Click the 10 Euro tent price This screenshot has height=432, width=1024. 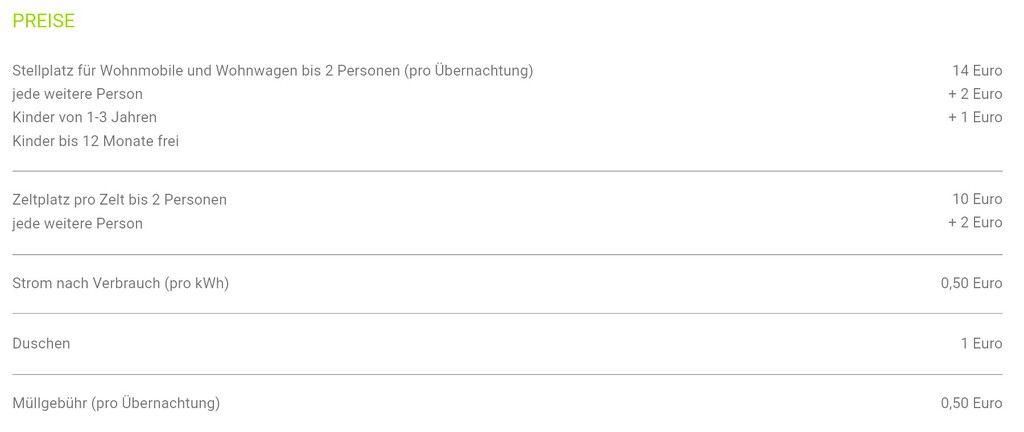coord(977,199)
